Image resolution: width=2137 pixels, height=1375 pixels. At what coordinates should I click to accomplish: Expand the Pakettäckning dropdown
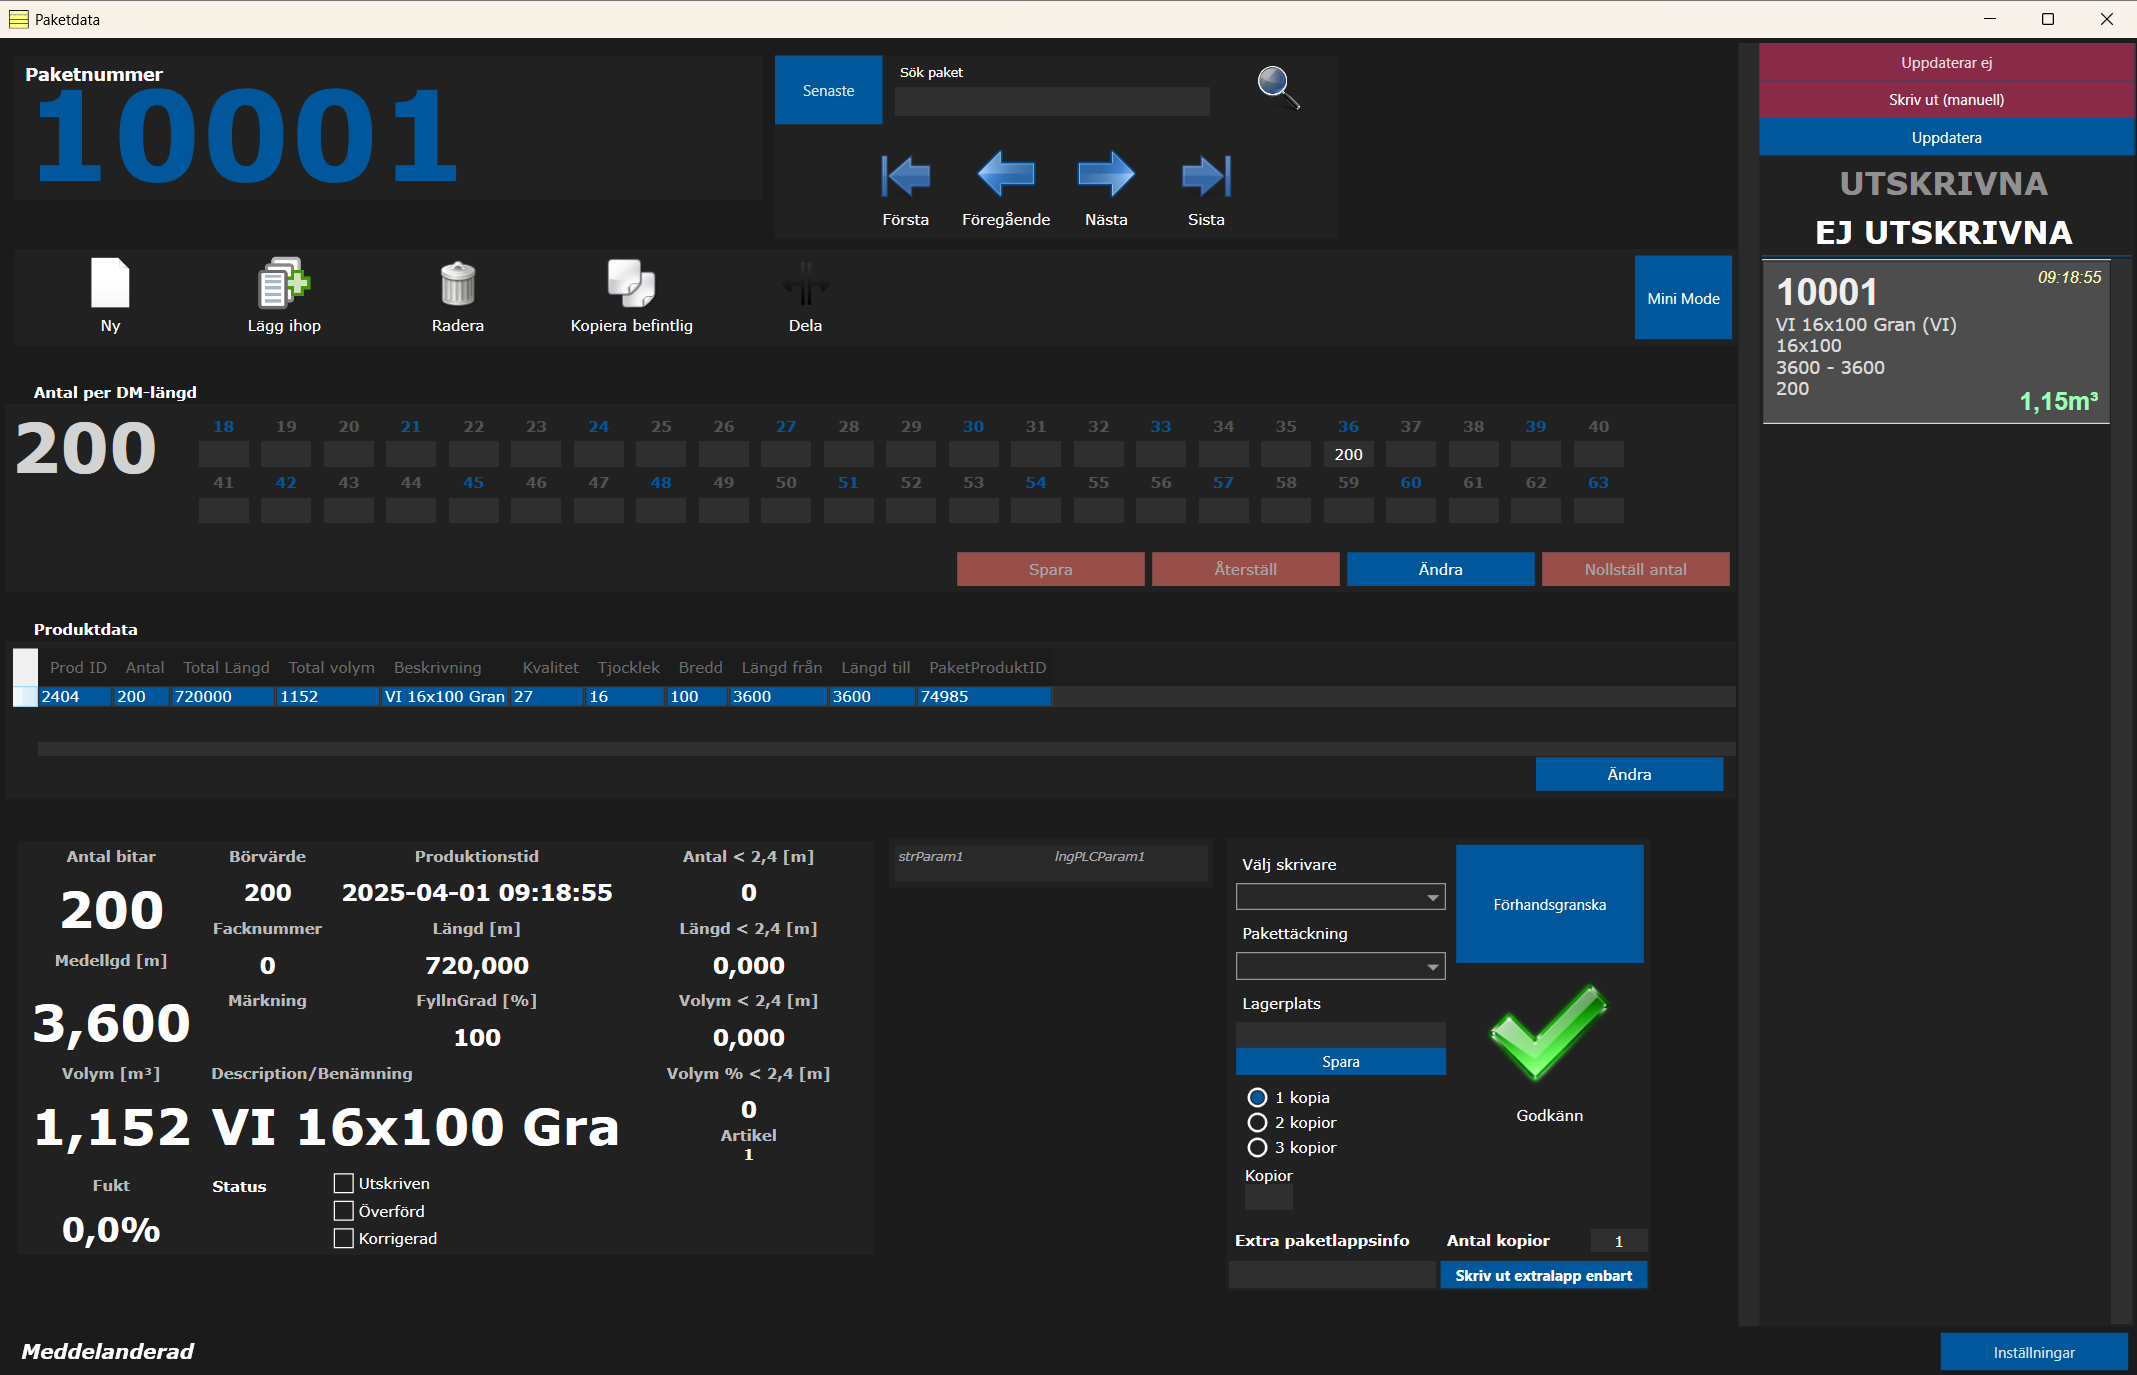click(x=1340, y=966)
